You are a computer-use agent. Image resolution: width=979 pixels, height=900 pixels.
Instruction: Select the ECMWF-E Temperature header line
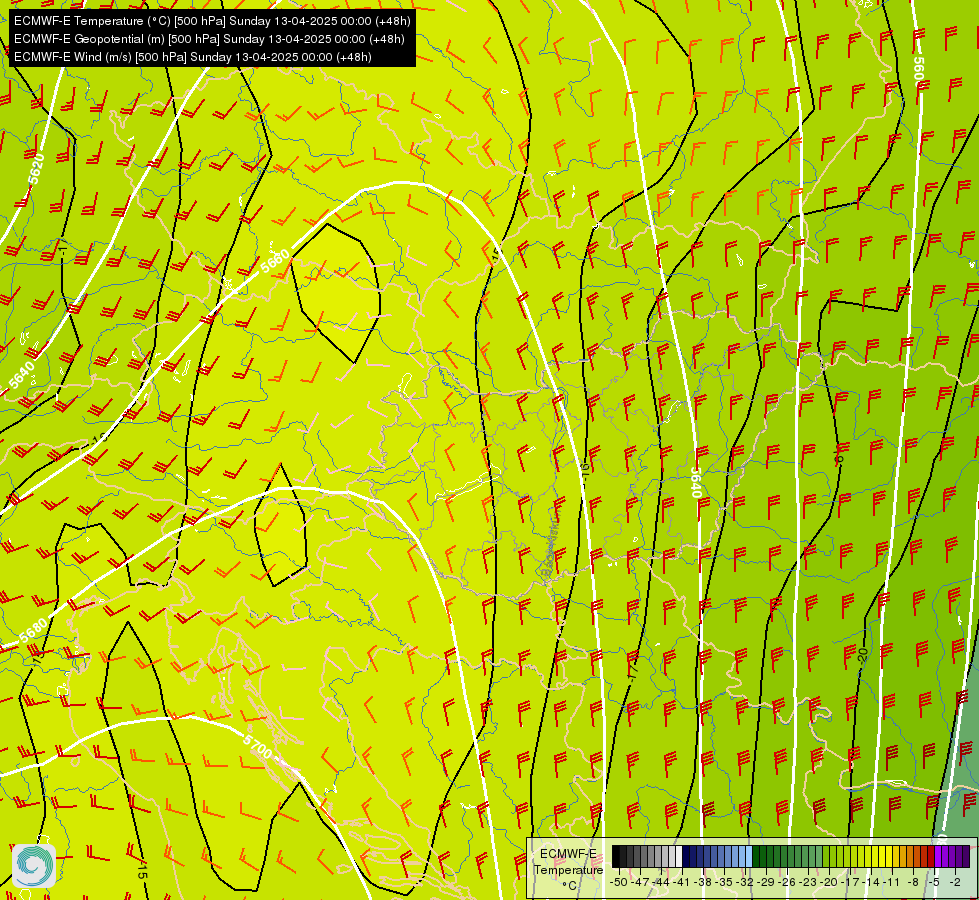coord(212,21)
